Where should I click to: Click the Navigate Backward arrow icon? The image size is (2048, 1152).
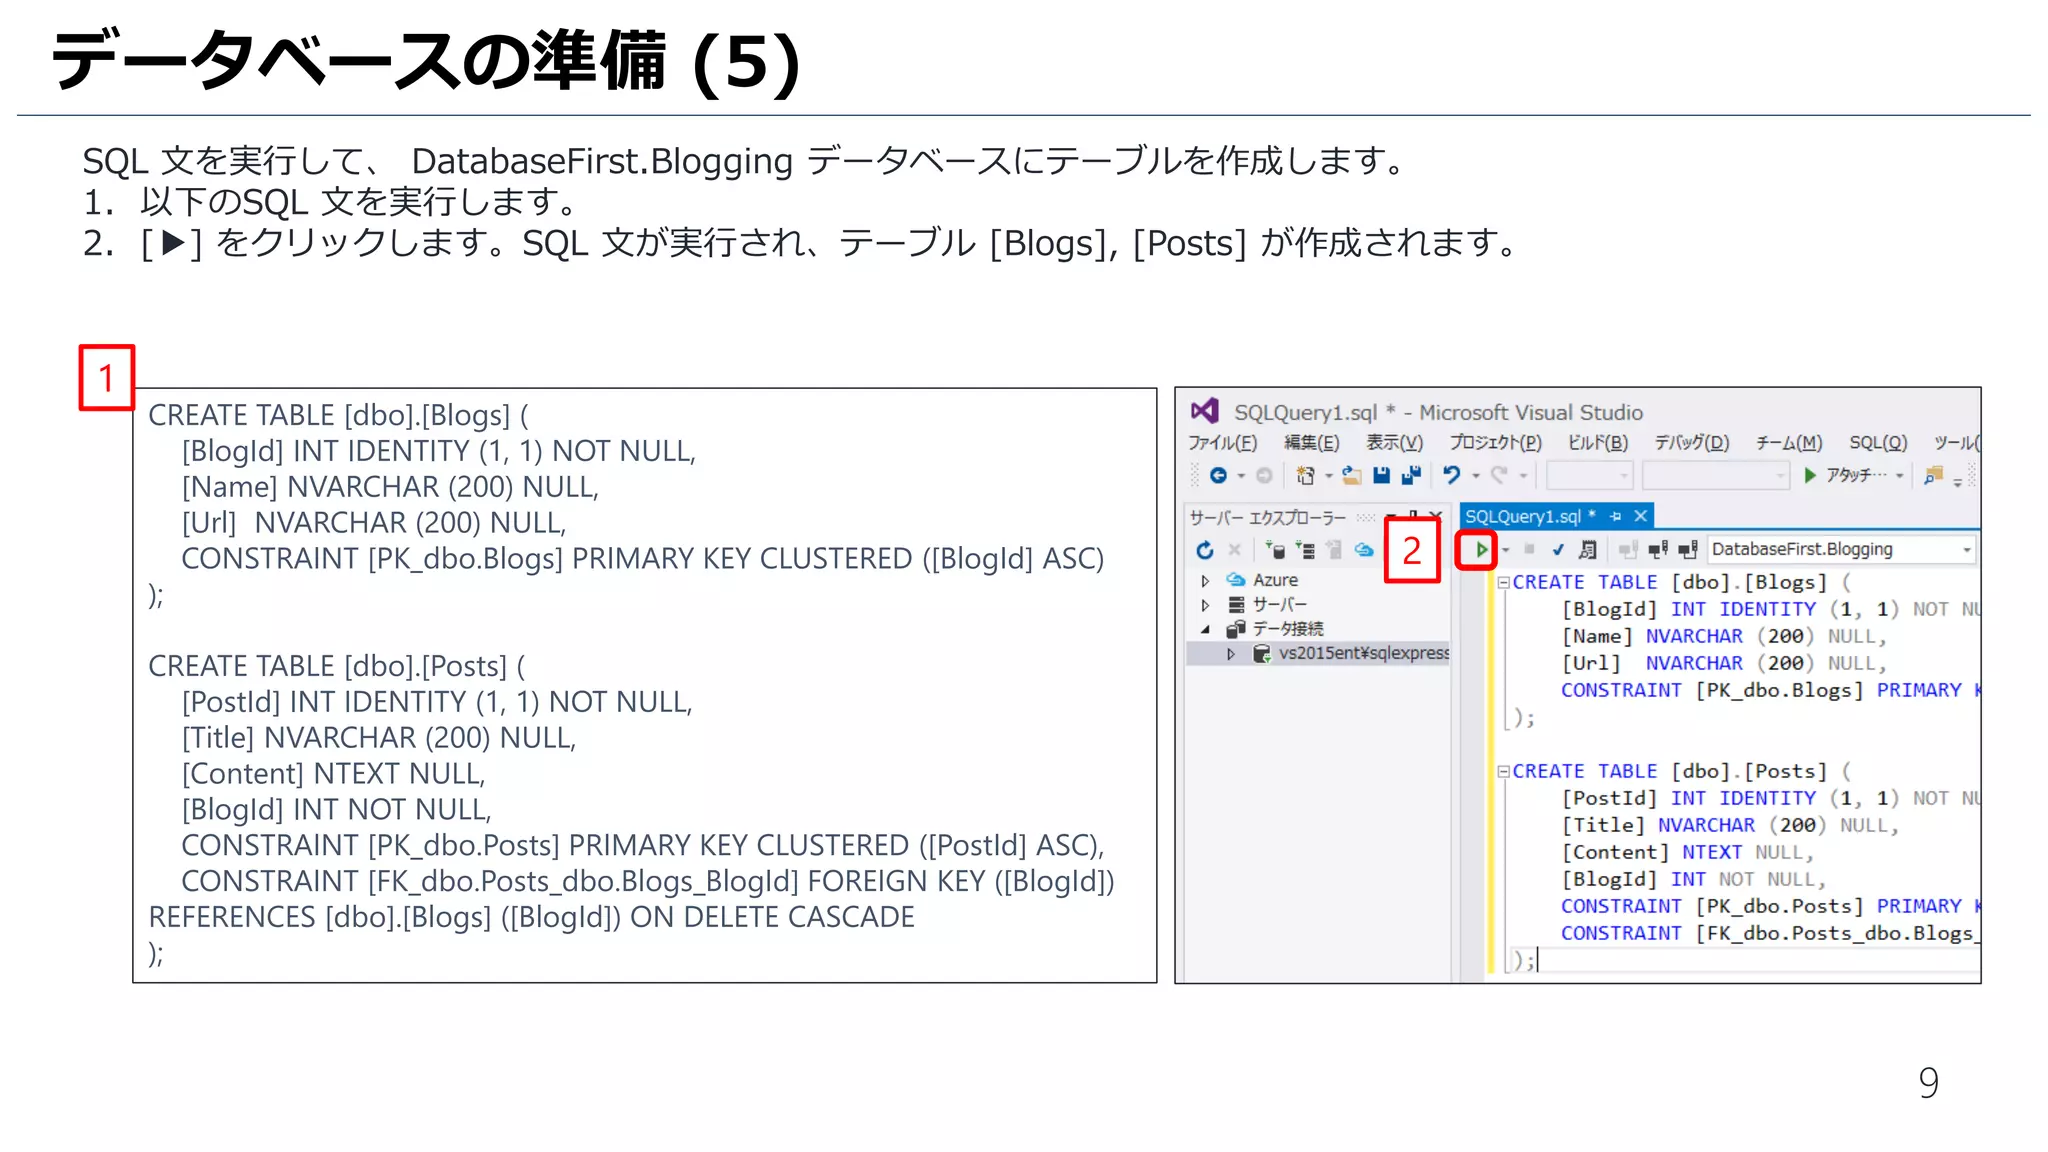pos(1218,476)
